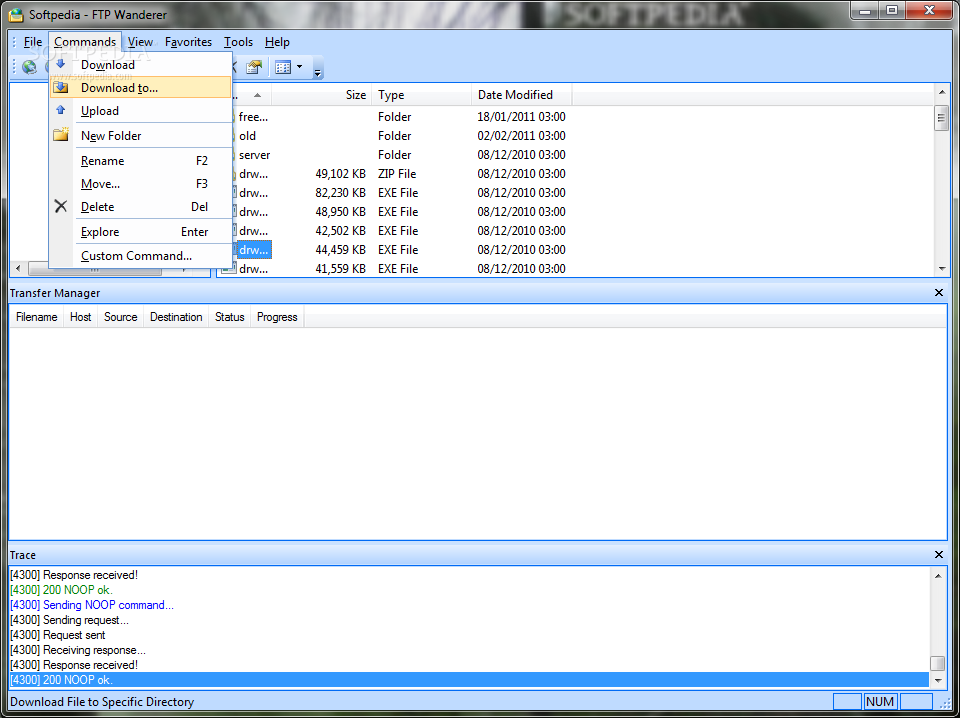Open the File menu
Viewport: 960px width, 718px height.
tap(32, 42)
